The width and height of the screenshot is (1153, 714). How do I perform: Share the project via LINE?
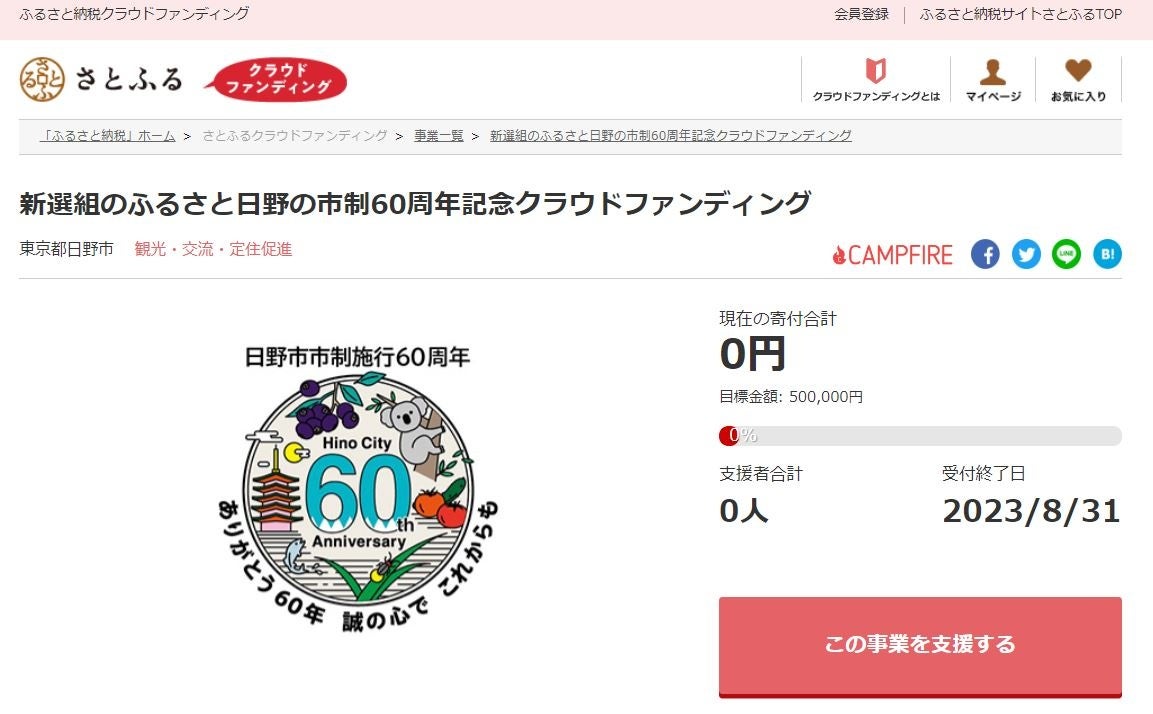click(1066, 254)
